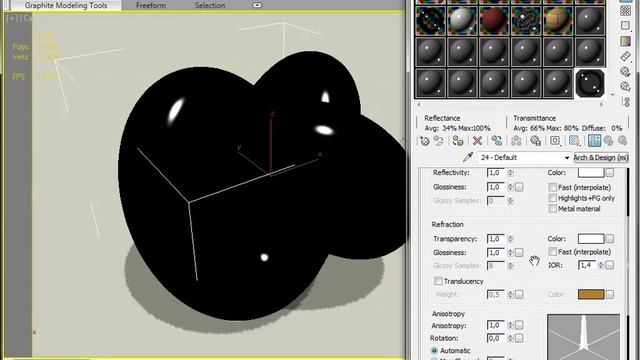
Task: Click reflection Glossiness spinner arrows
Action: 510,187
